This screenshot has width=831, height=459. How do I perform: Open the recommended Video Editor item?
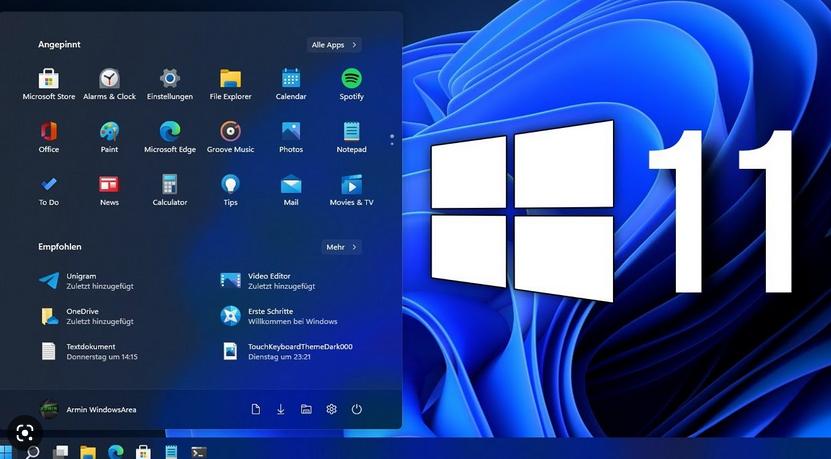tap(269, 281)
